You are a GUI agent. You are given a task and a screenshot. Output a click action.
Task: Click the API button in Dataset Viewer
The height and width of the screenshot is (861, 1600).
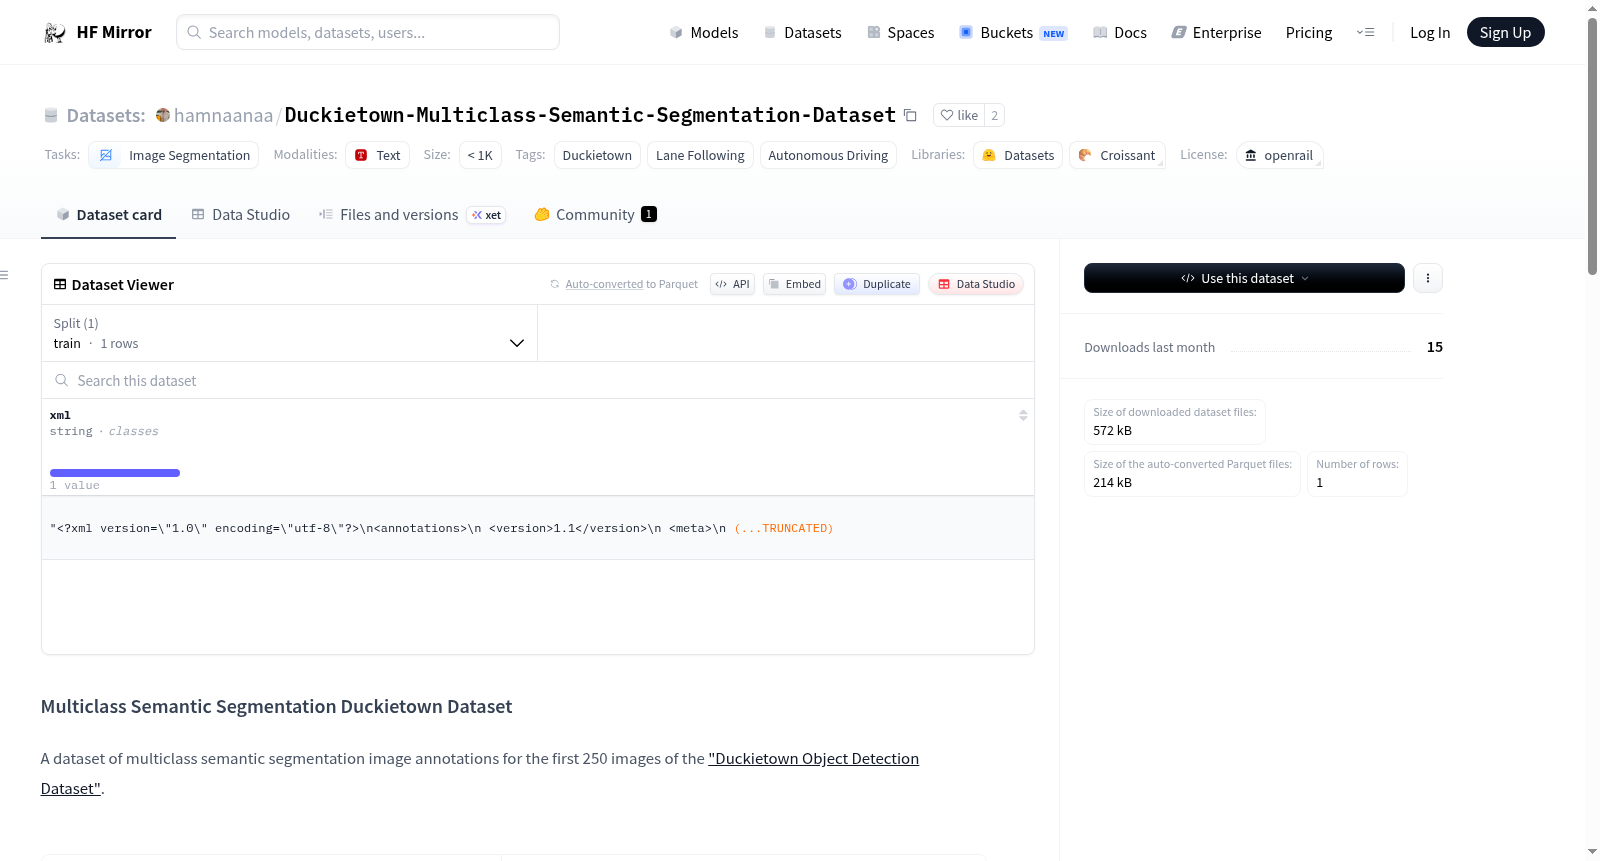coord(732,284)
